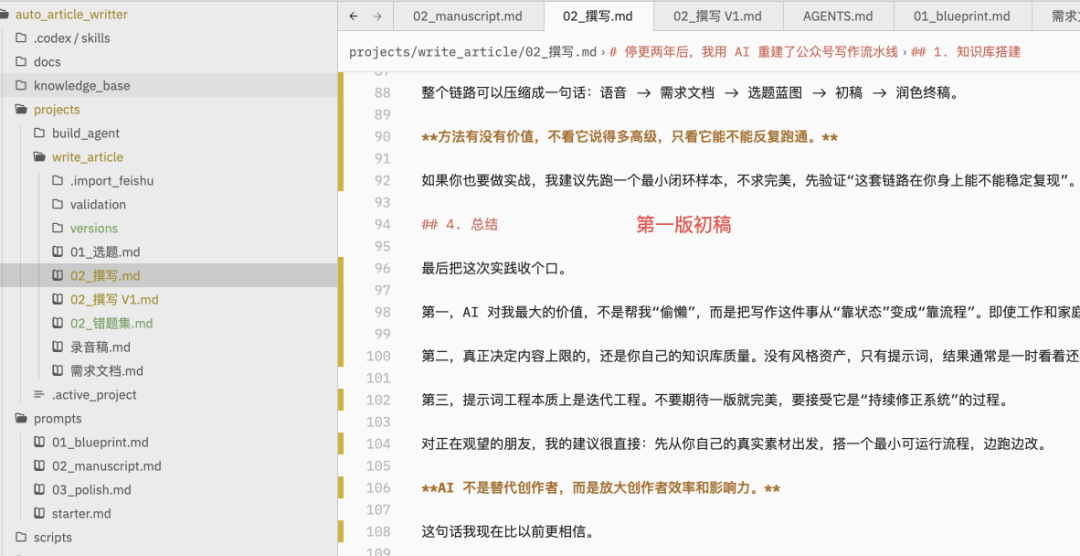1080x556 pixels.
Task: Click the line beginning 第三，提示词工程
Action: click(x=714, y=400)
